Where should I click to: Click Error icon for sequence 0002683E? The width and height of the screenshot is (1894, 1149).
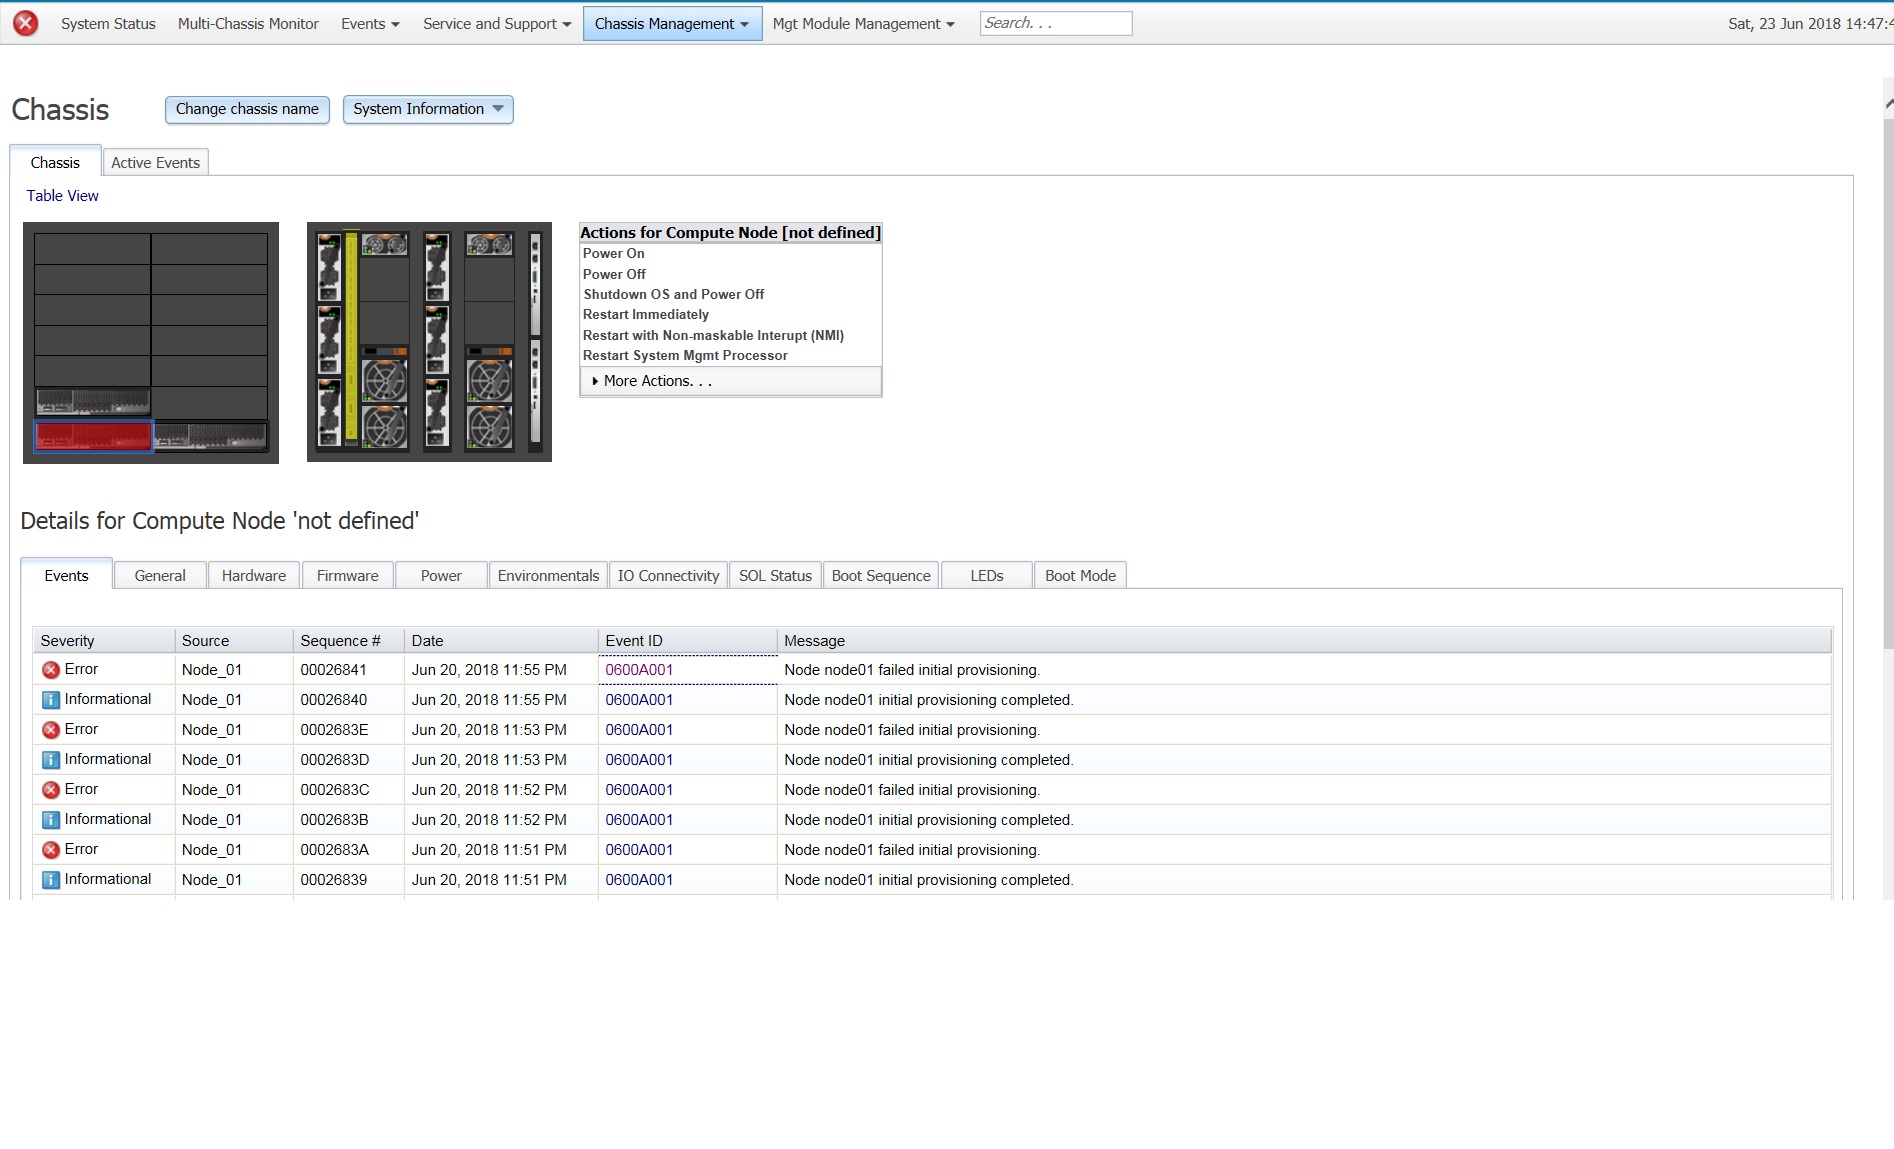[50, 730]
